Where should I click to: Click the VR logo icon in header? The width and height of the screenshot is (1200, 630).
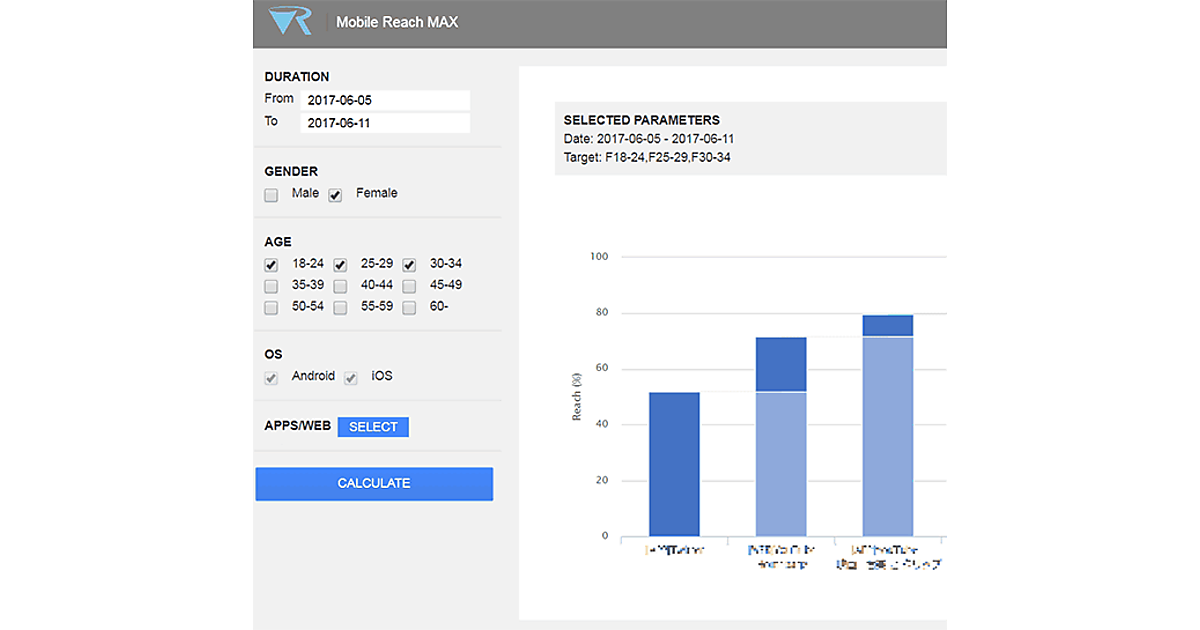(291, 22)
